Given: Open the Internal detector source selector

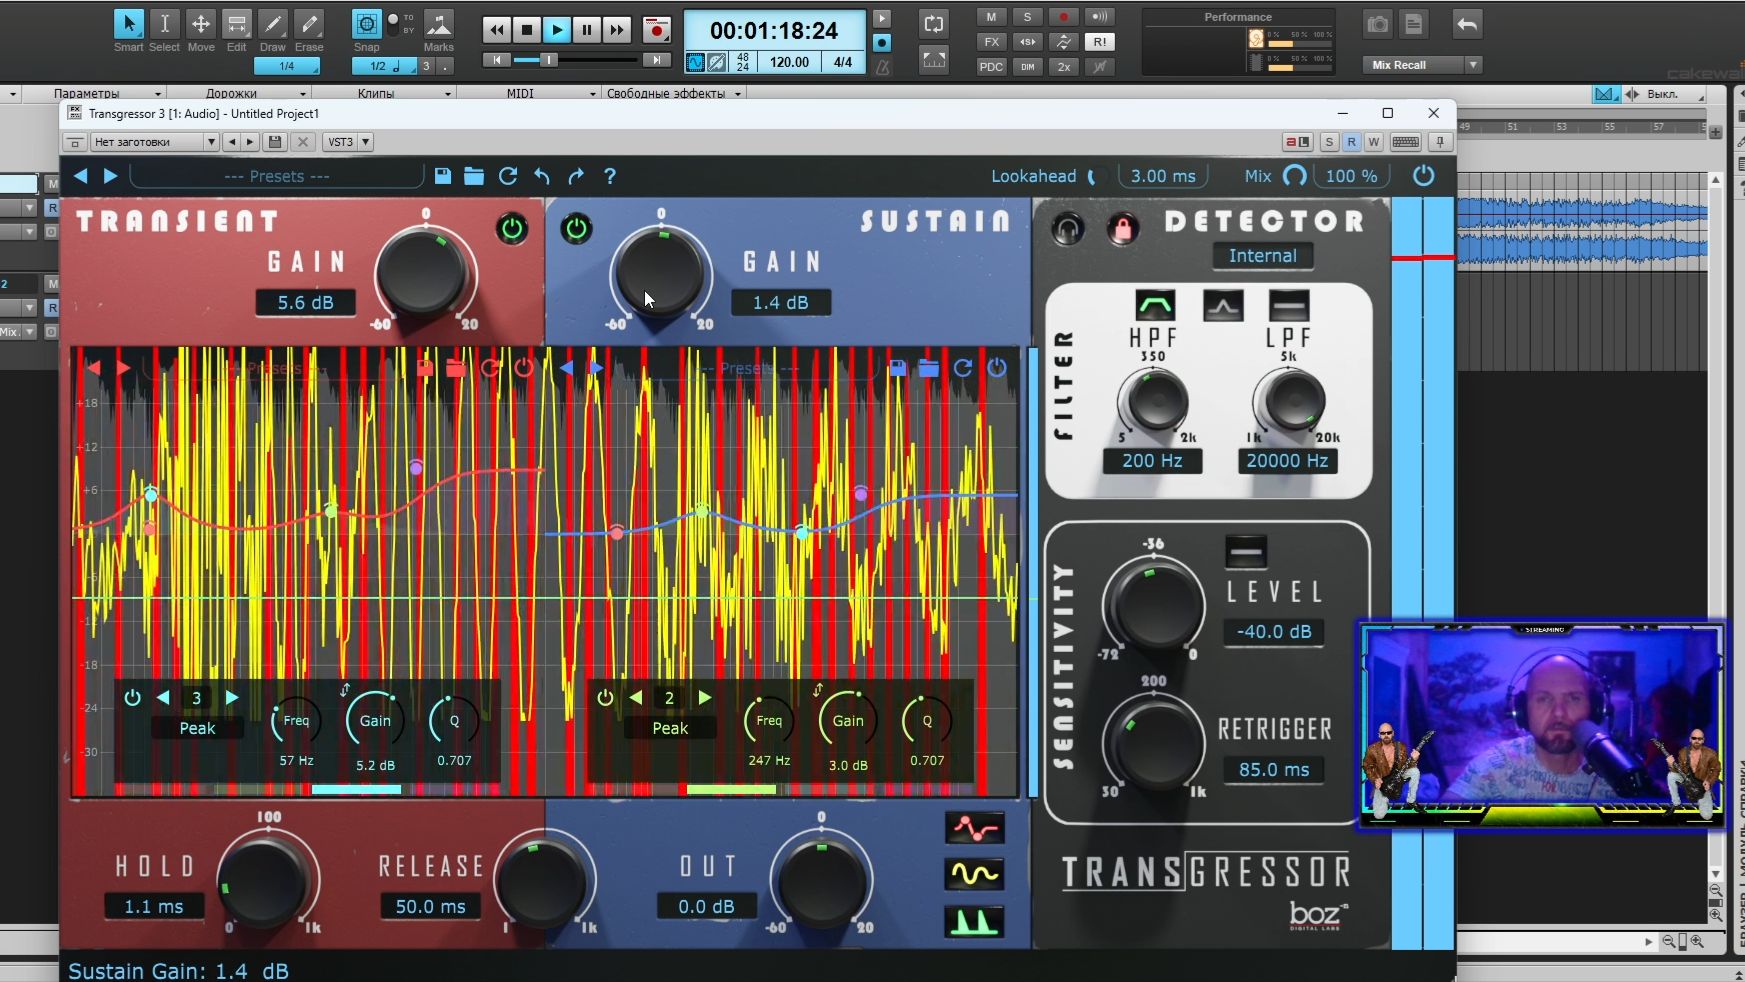Looking at the screenshot, I should coord(1262,256).
